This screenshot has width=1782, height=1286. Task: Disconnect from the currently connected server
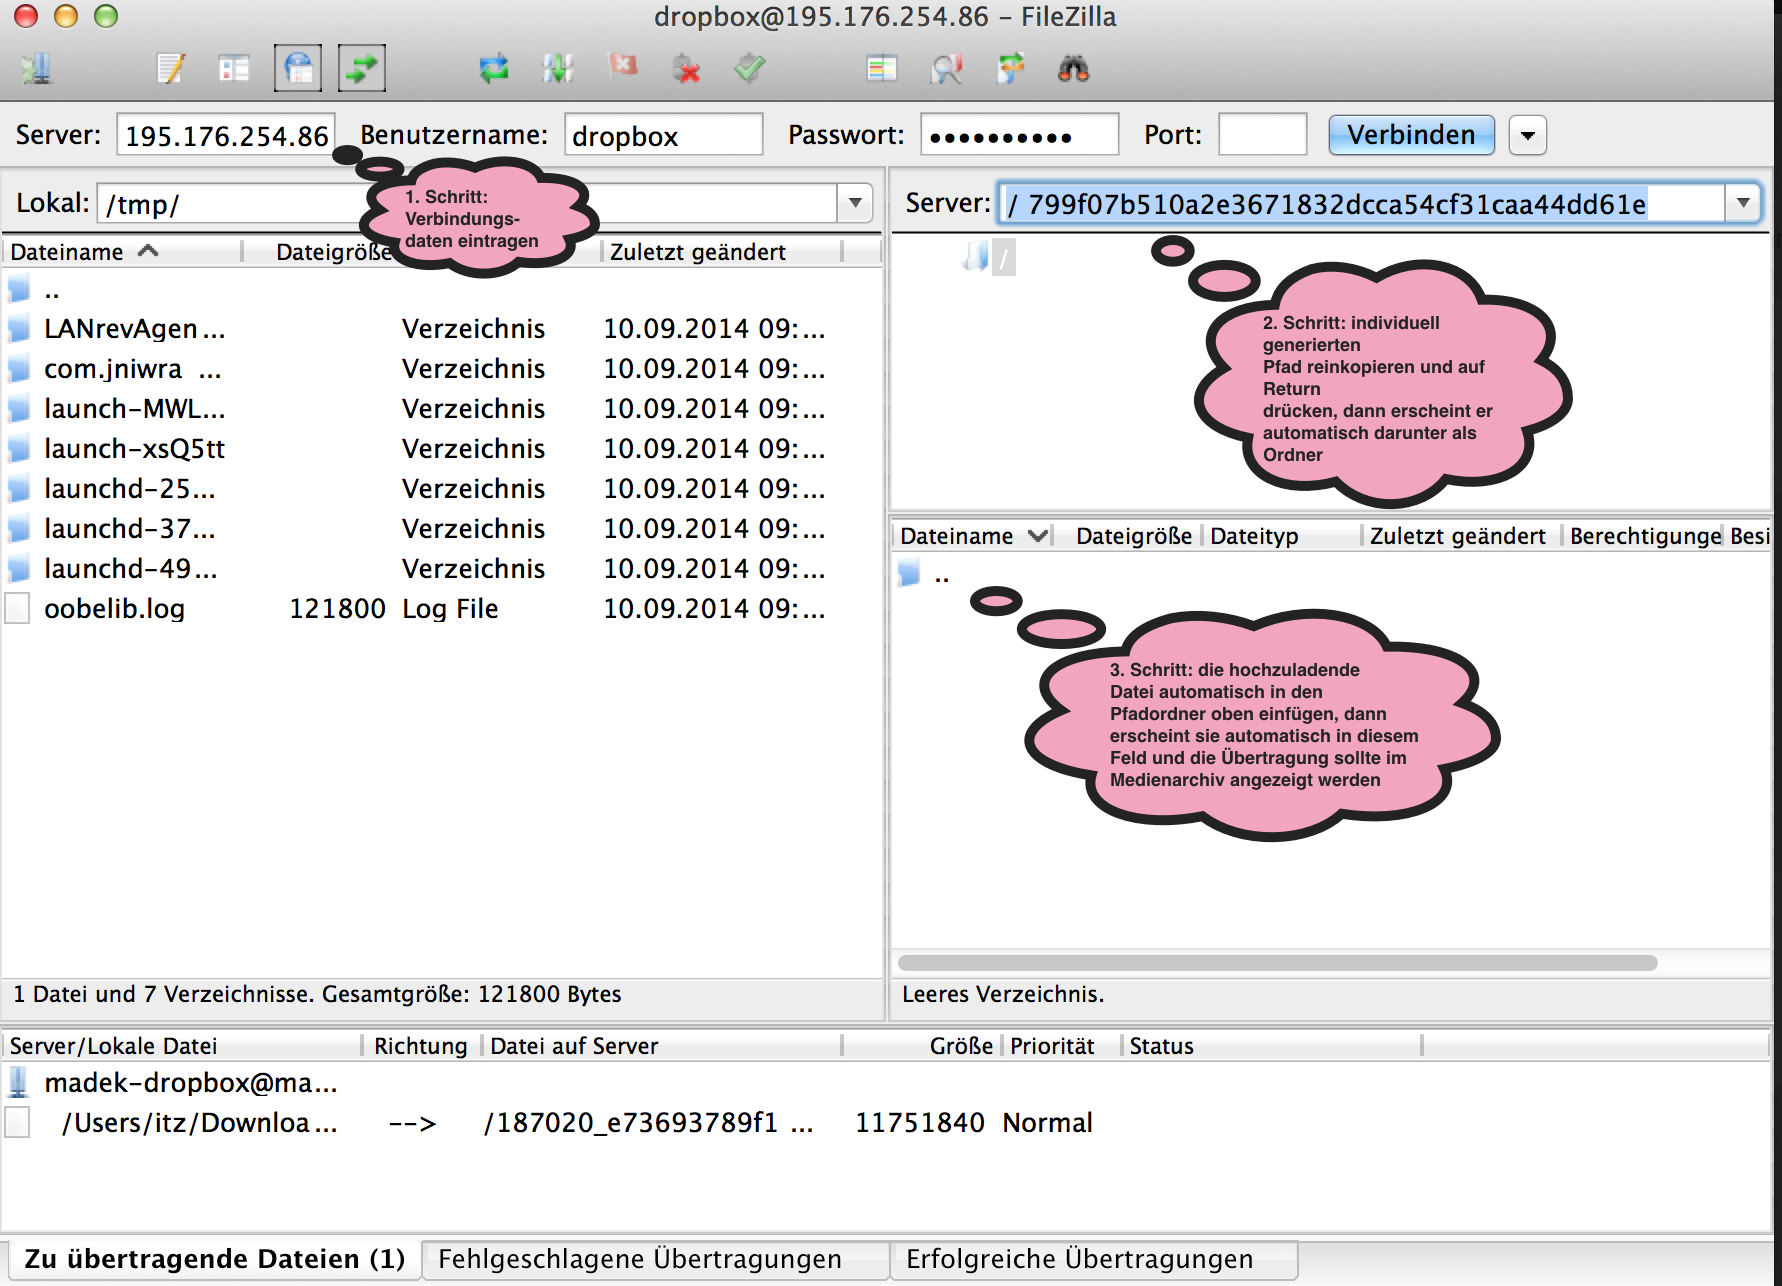coord(686,69)
